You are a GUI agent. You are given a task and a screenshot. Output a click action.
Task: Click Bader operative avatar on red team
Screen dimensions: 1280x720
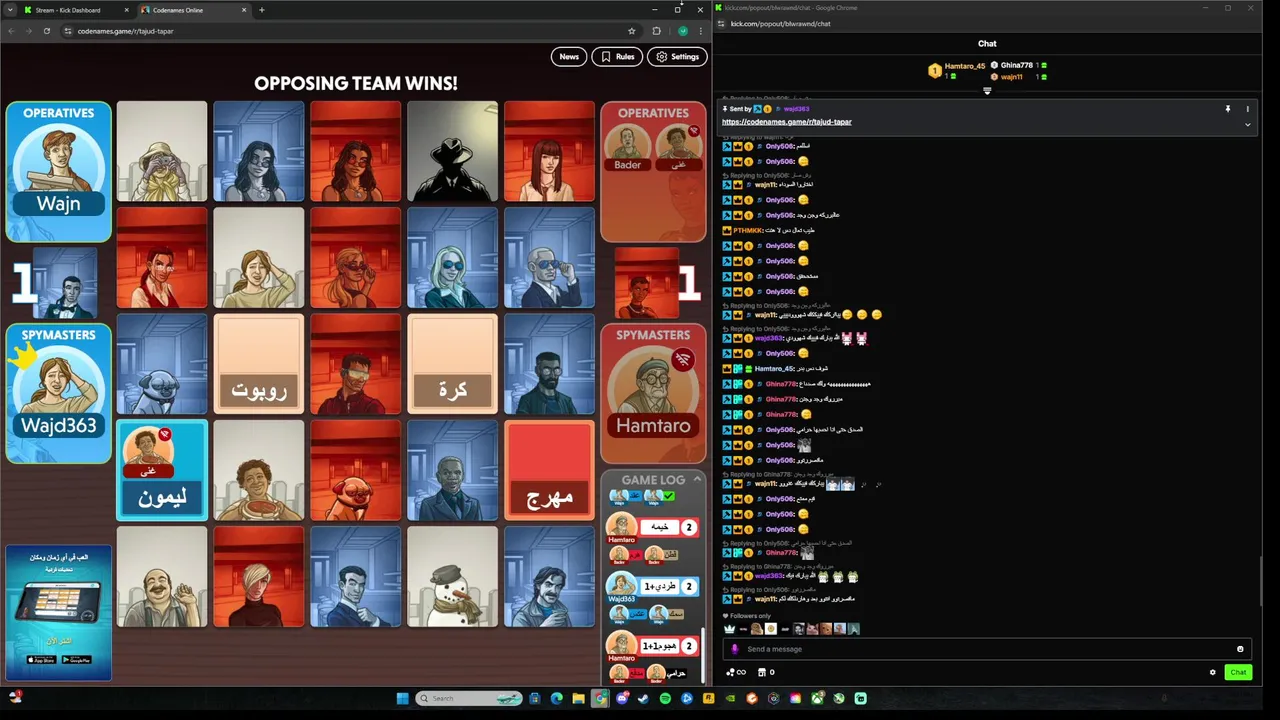(628, 146)
